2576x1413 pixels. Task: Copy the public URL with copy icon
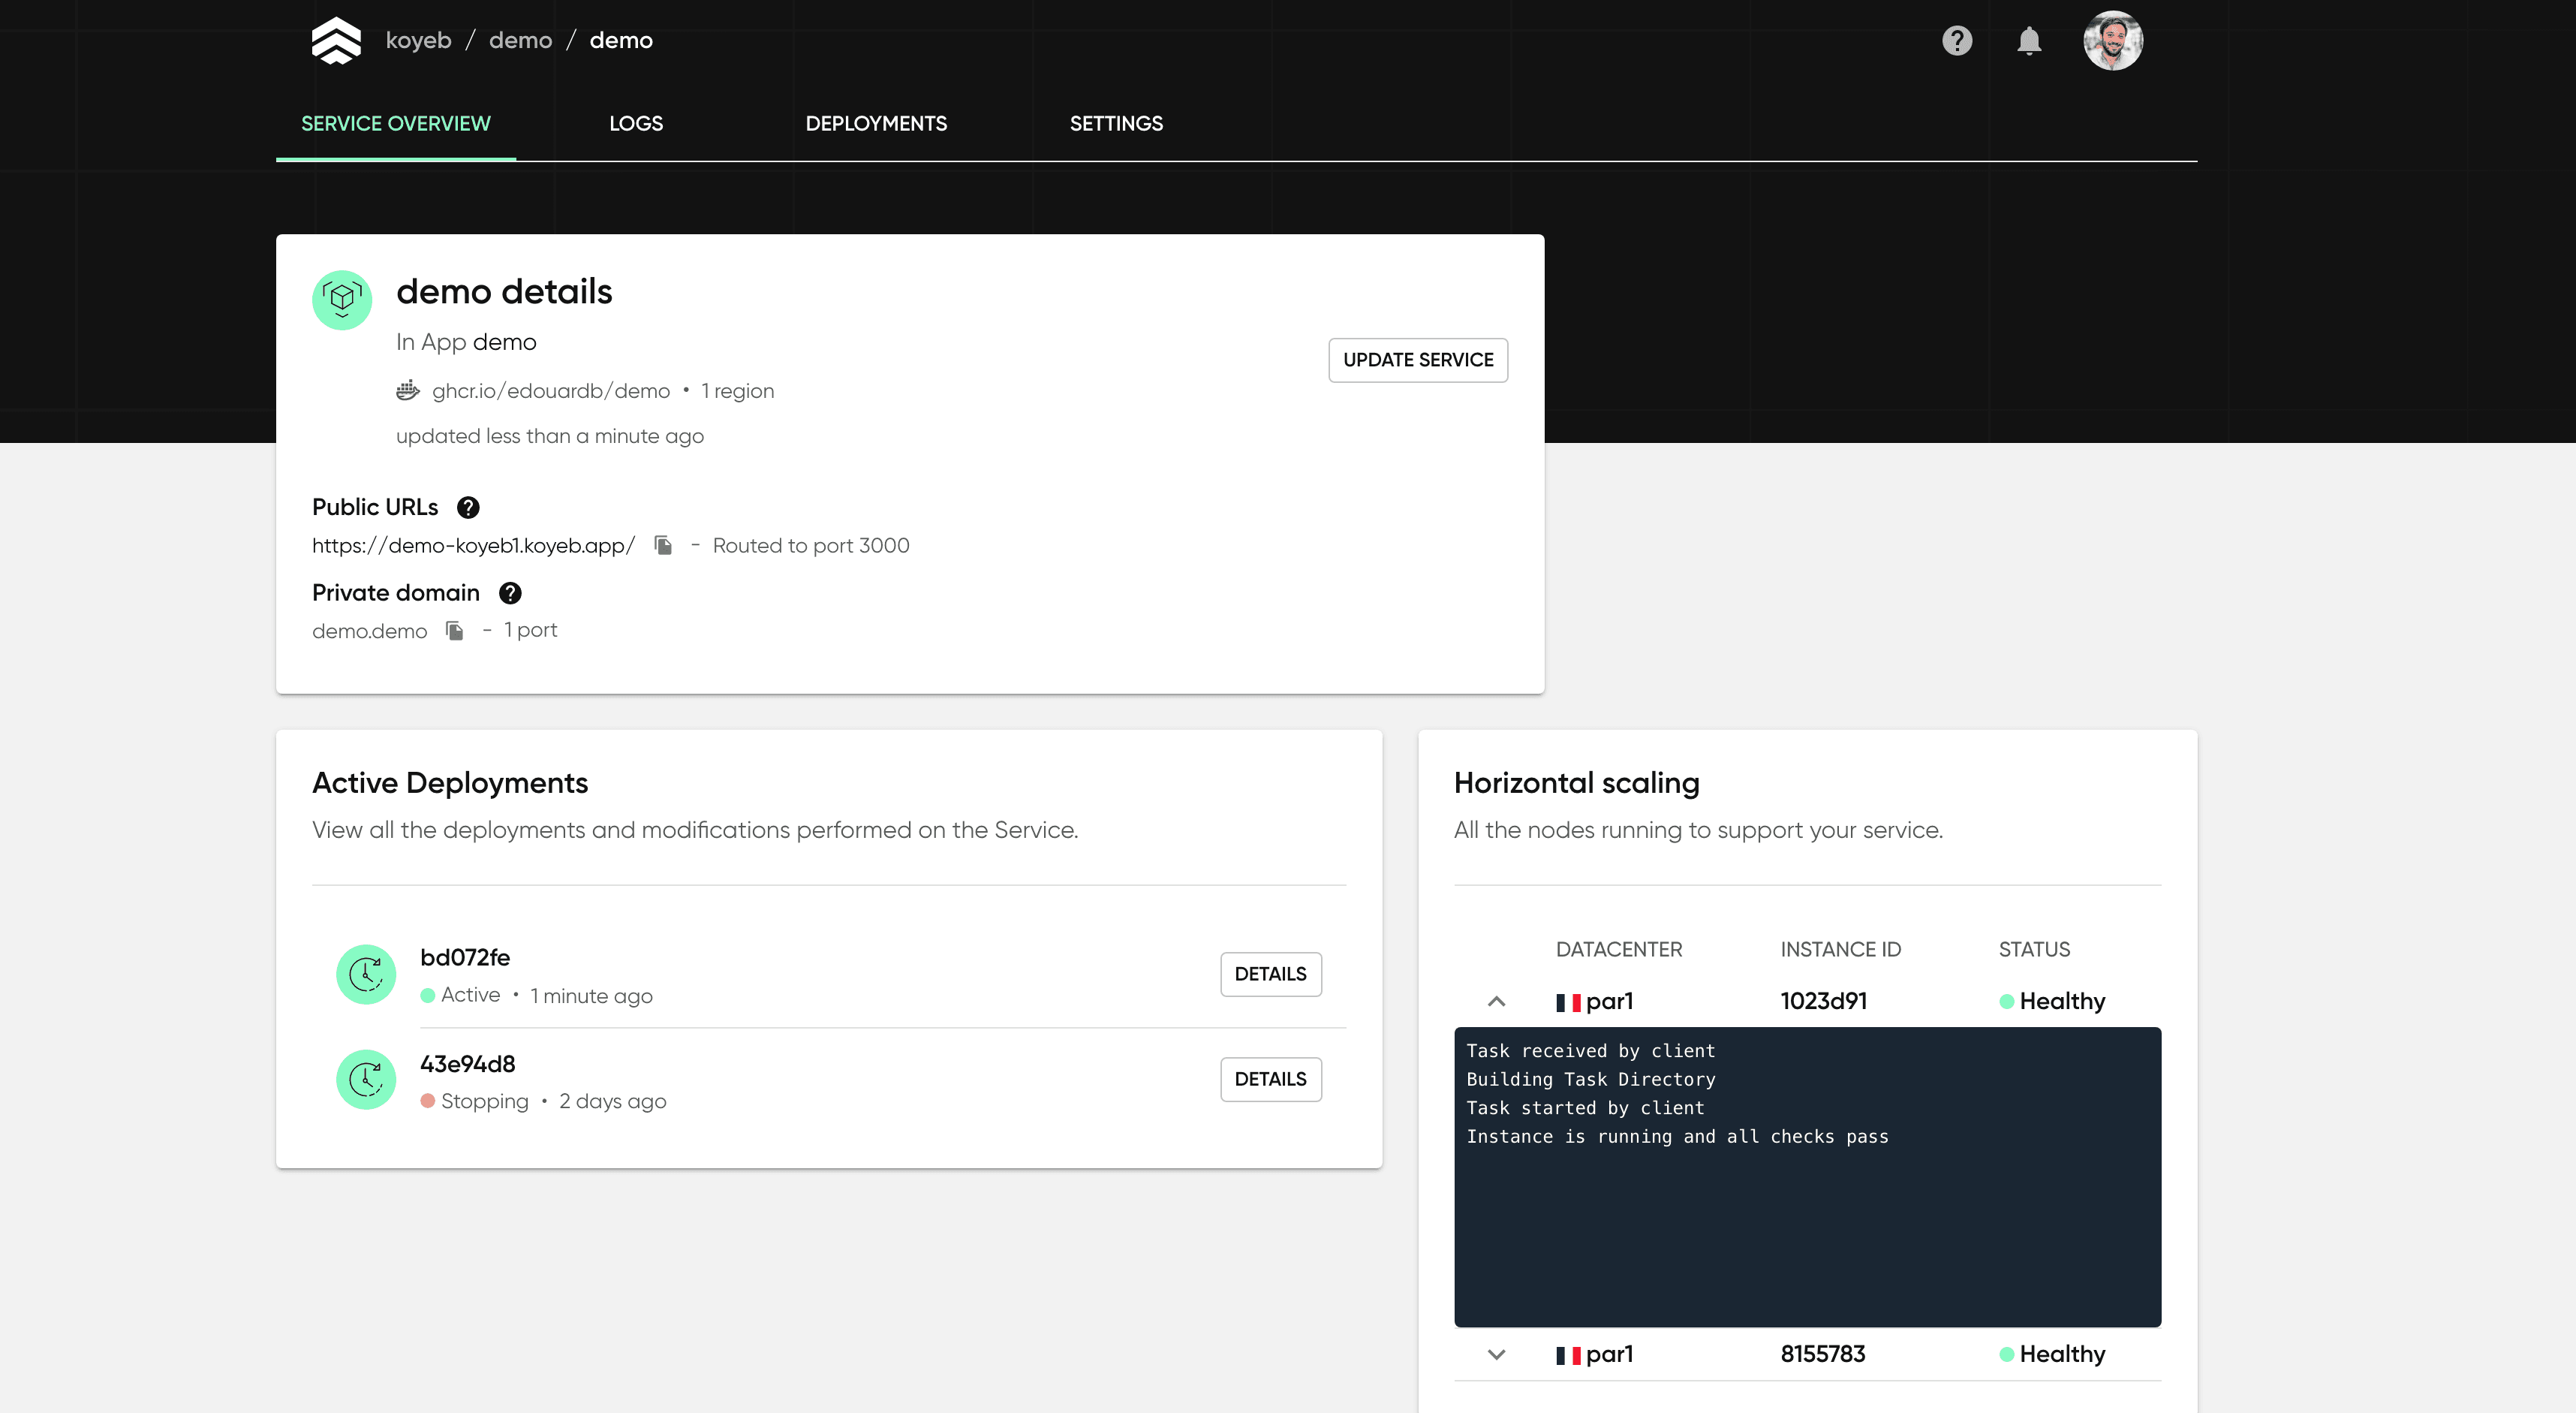pos(663,545)
